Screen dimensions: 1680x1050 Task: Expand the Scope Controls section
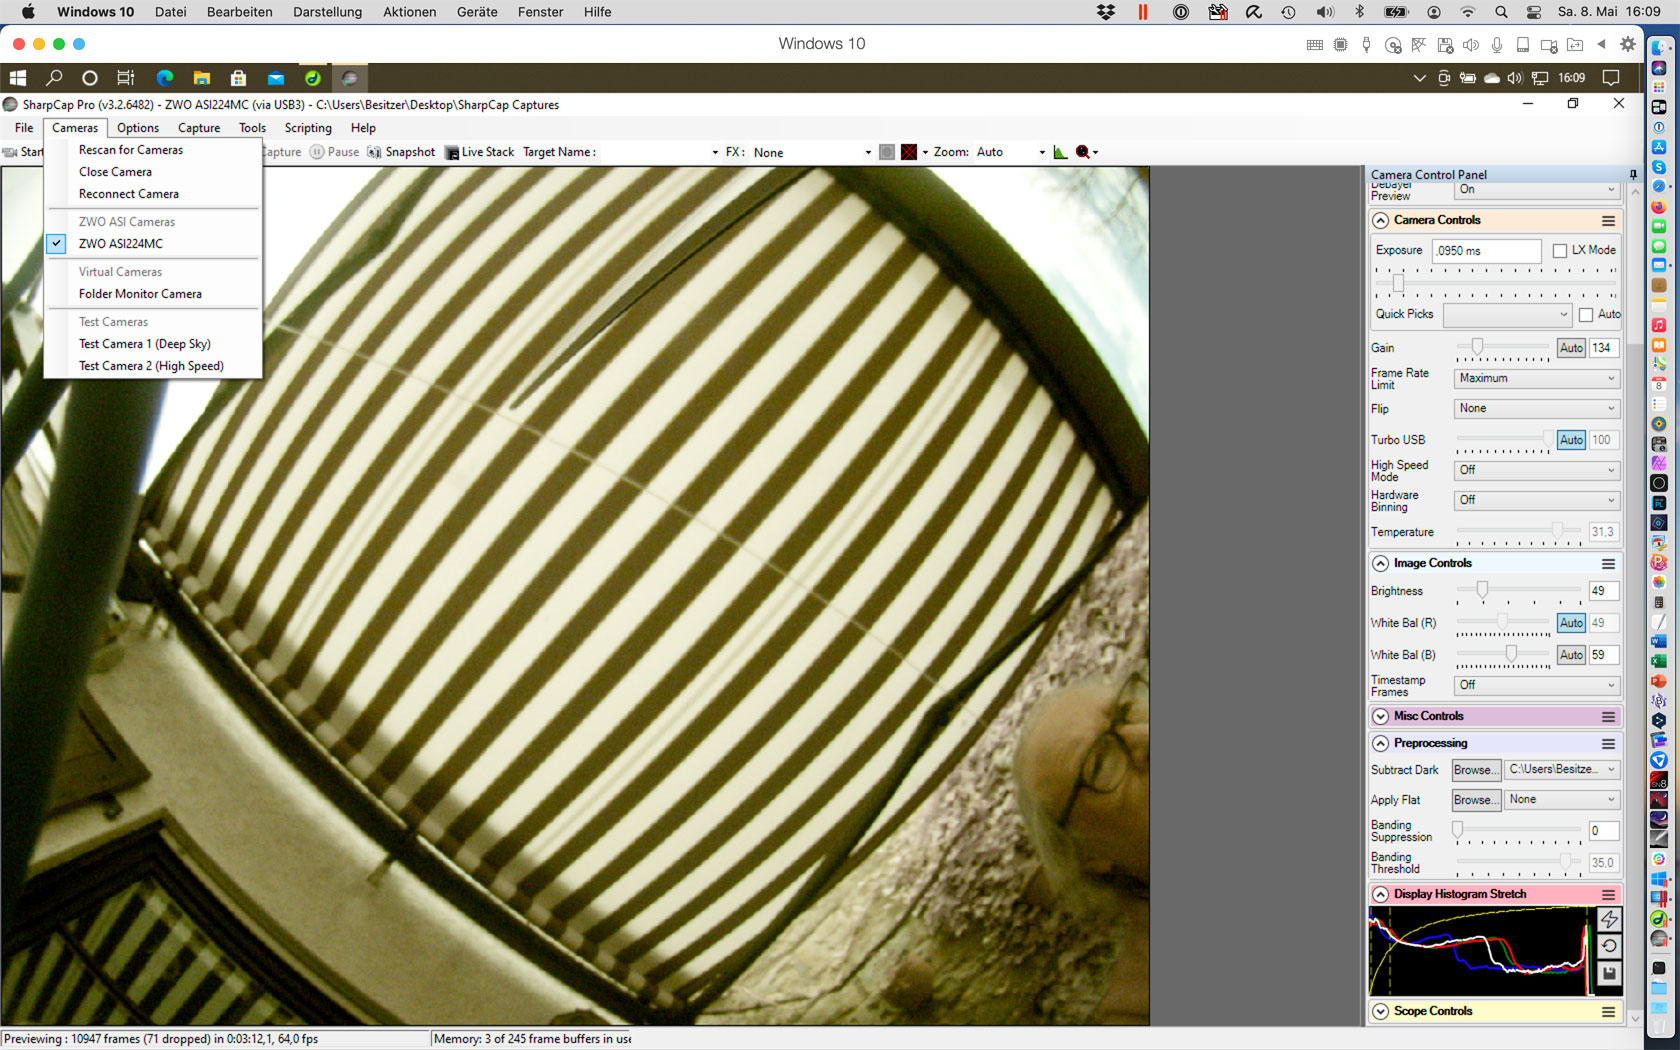pyautogui.click(x=1381, y=1012)
